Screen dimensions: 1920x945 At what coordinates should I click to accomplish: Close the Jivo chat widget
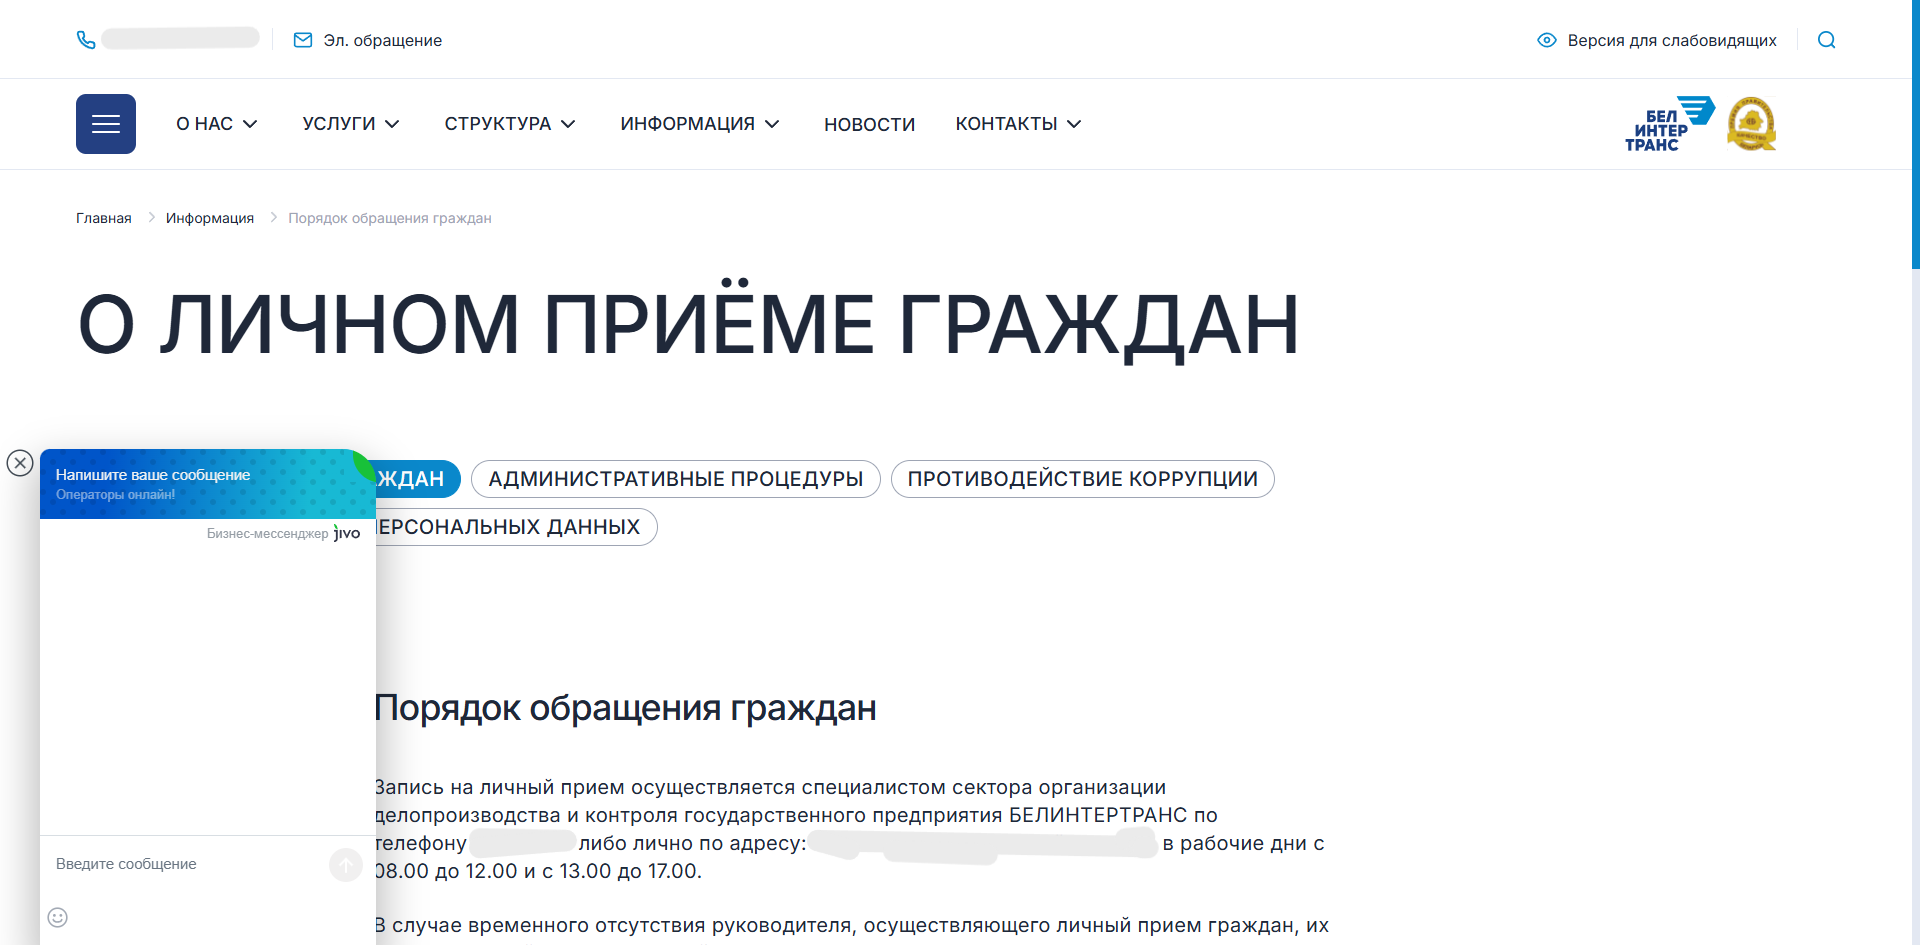click(x=20, y=463)
